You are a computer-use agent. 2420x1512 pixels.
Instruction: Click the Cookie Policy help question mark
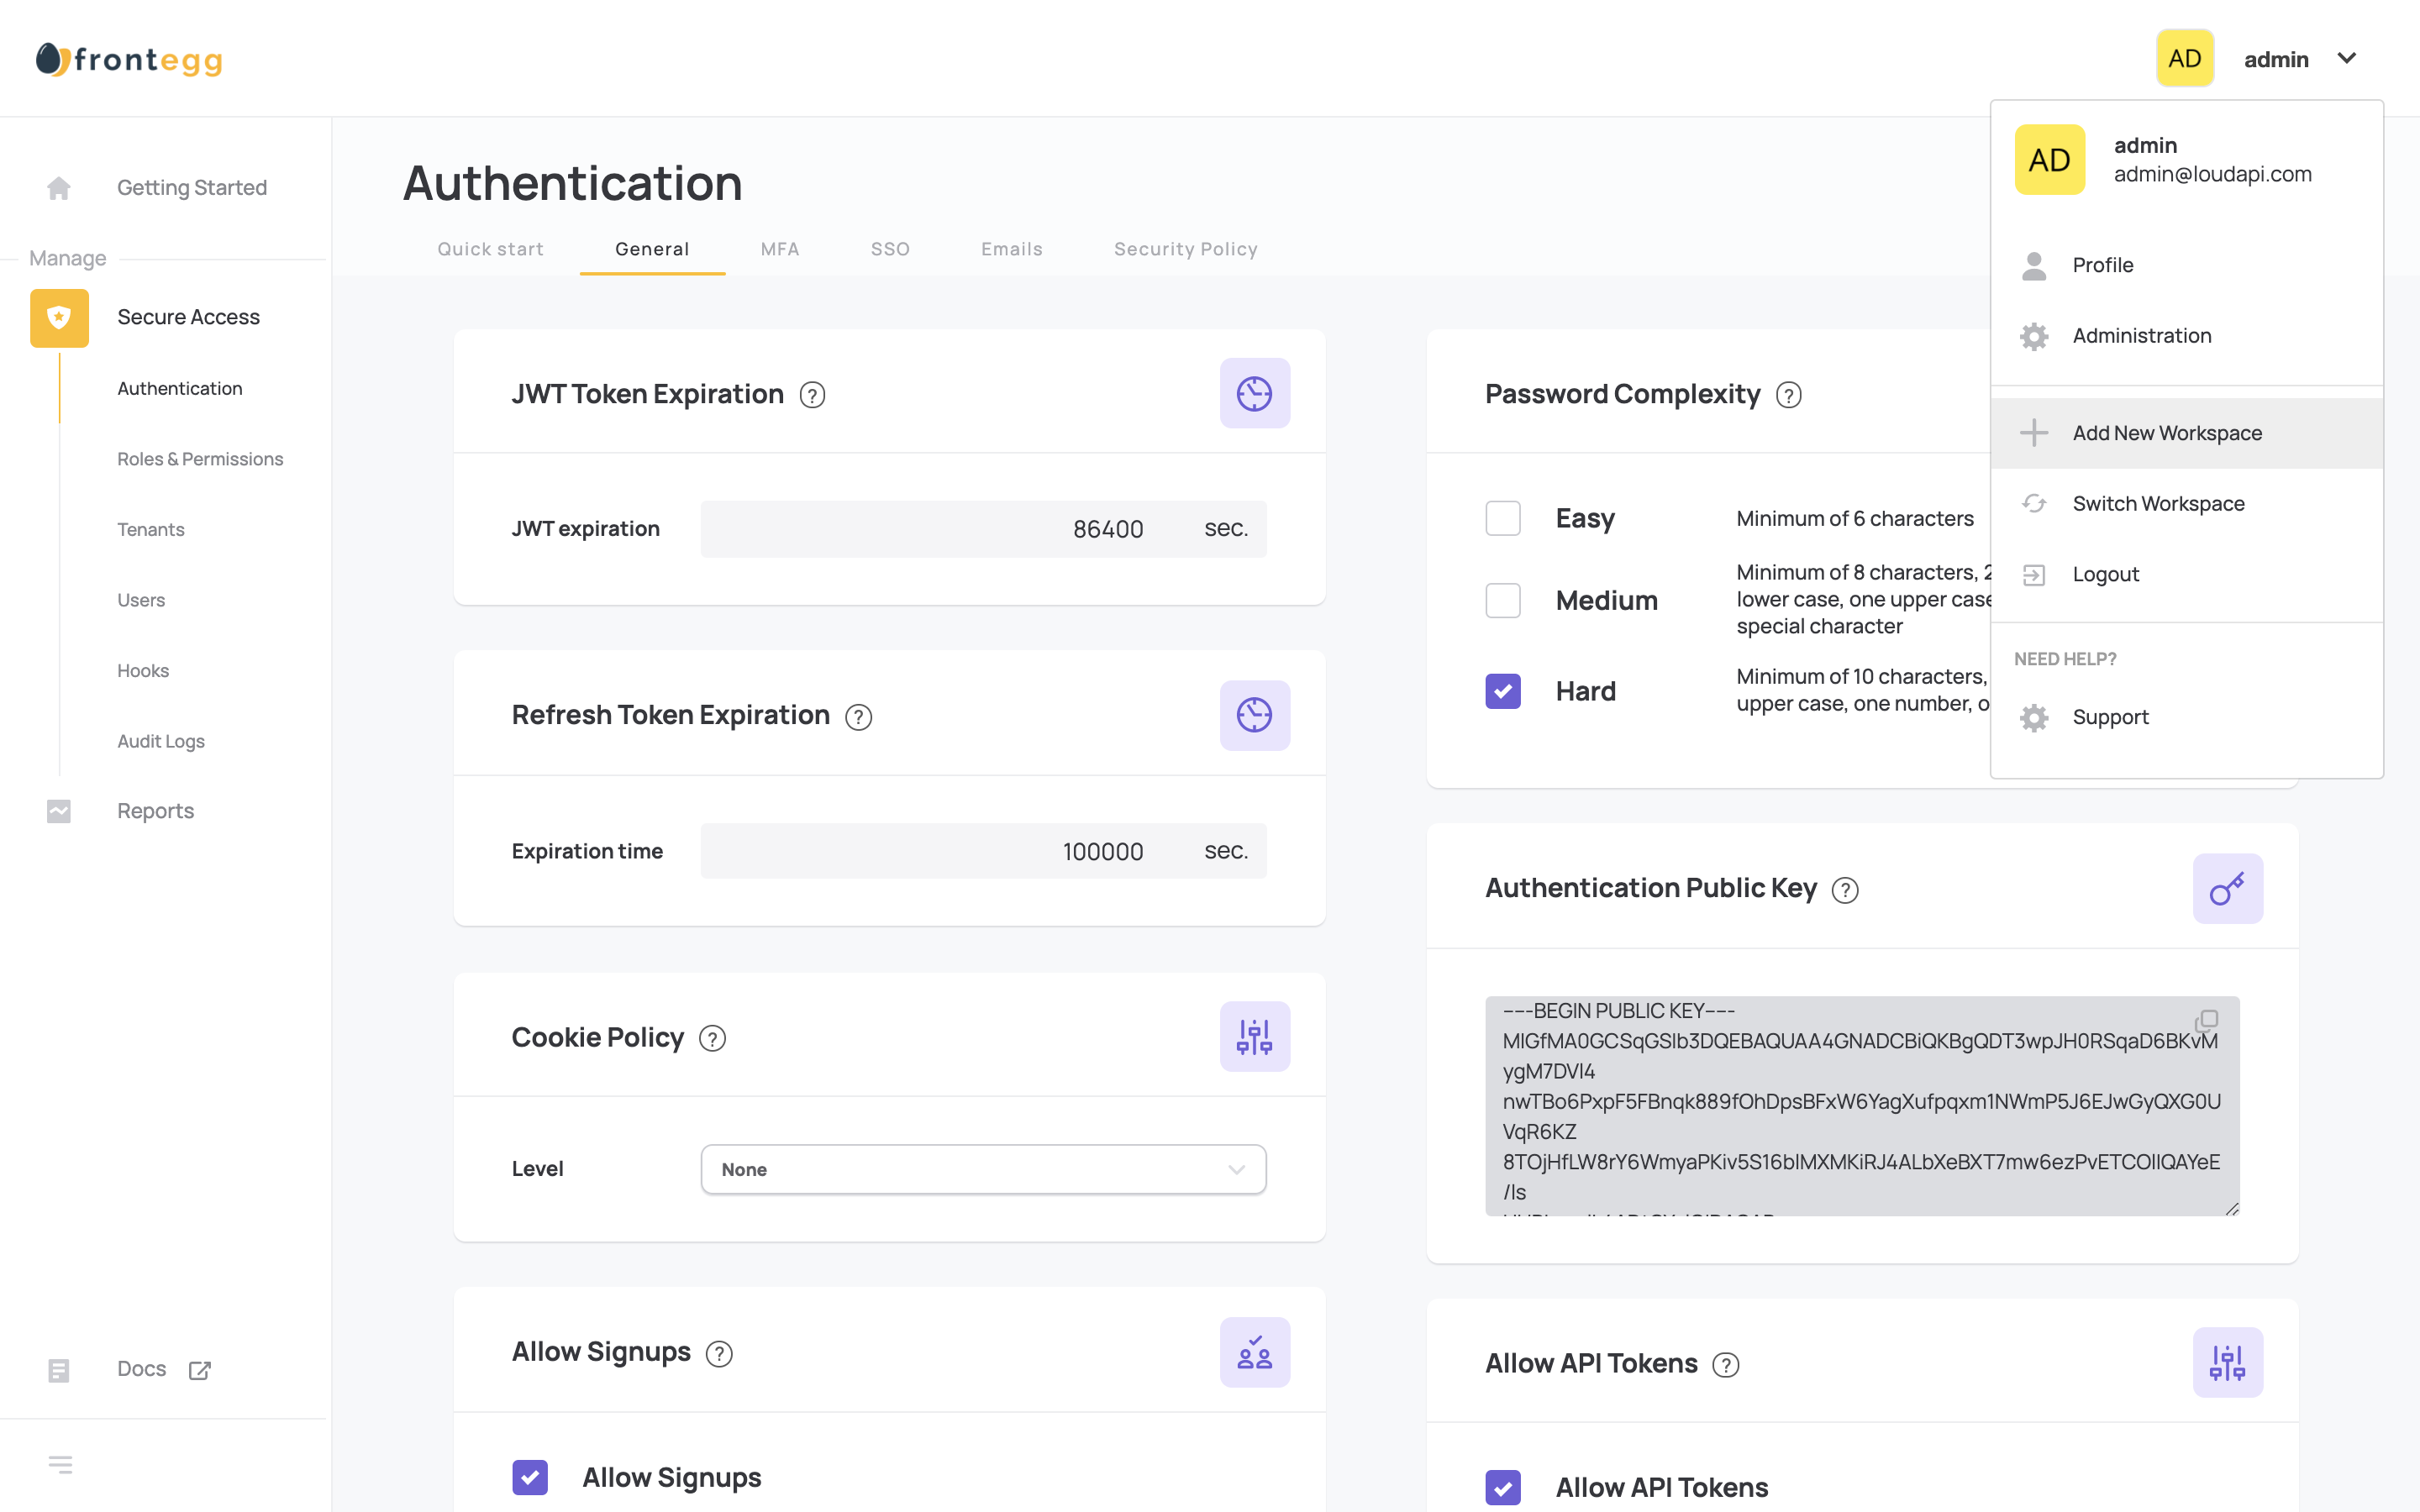(x=712, y=1039)
